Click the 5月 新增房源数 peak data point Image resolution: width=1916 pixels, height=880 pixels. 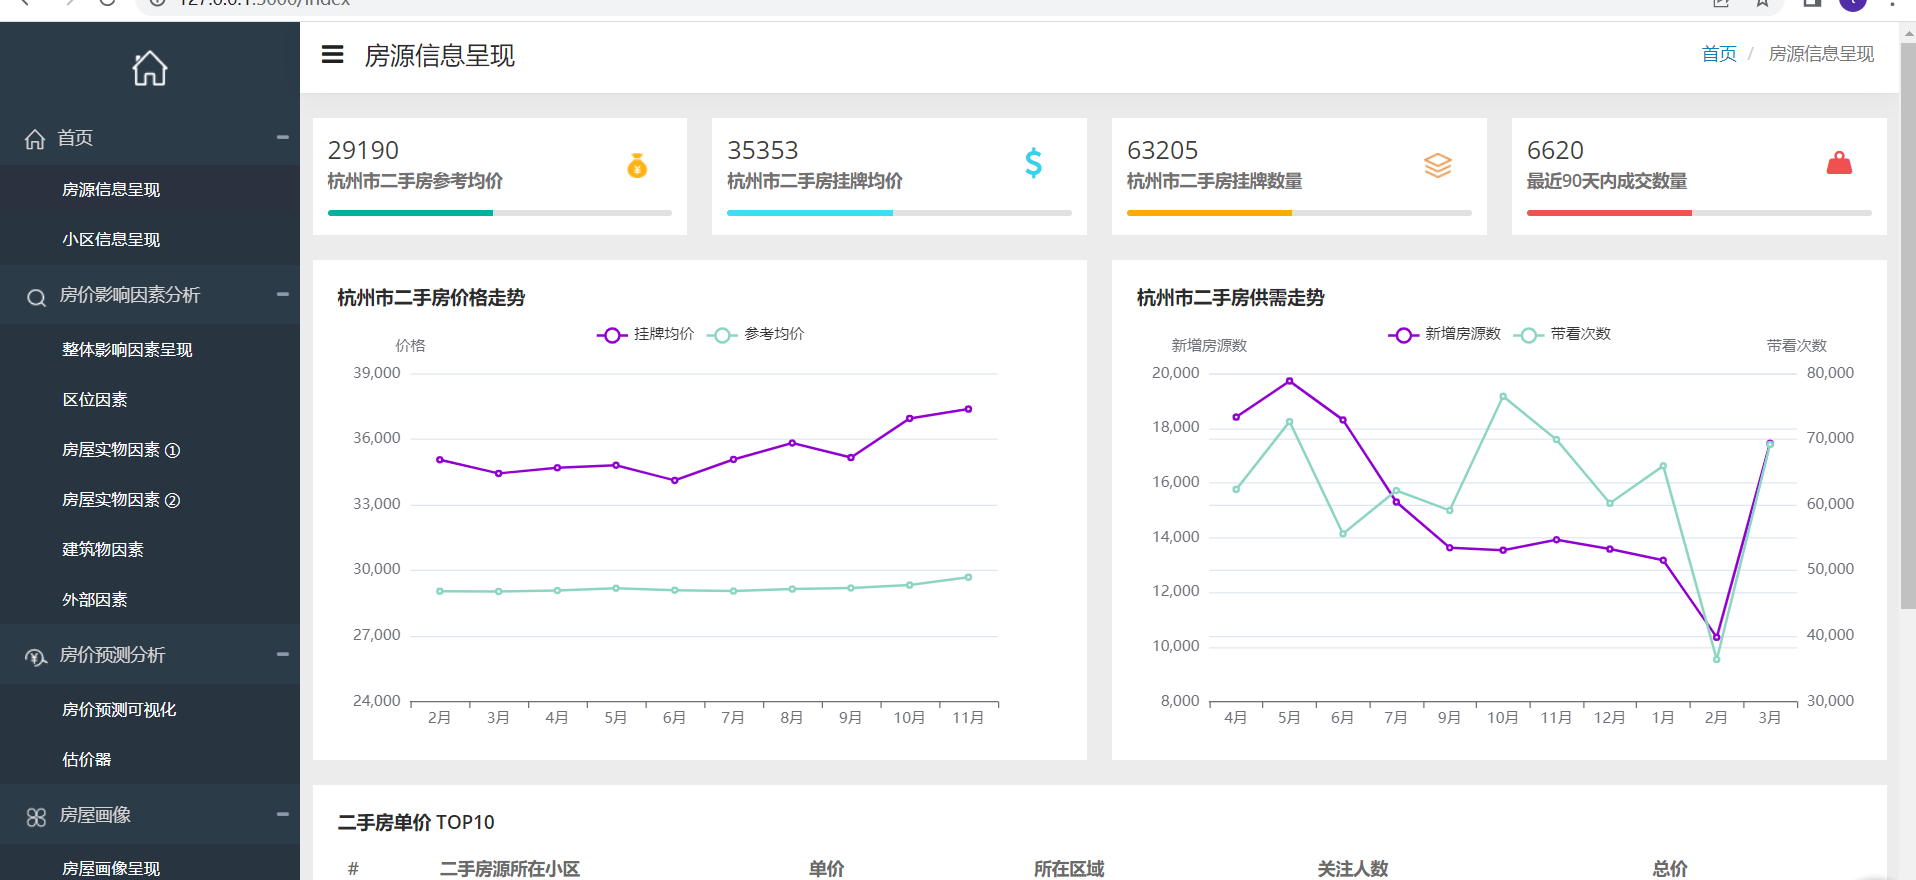click(1289, 381)
